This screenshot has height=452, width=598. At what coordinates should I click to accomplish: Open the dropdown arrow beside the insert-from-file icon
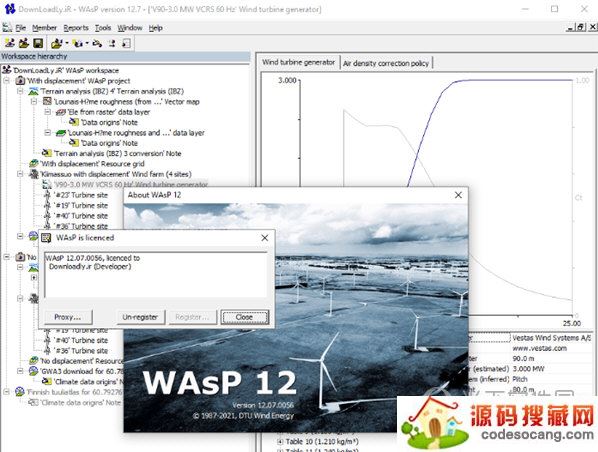click(67, 43)
